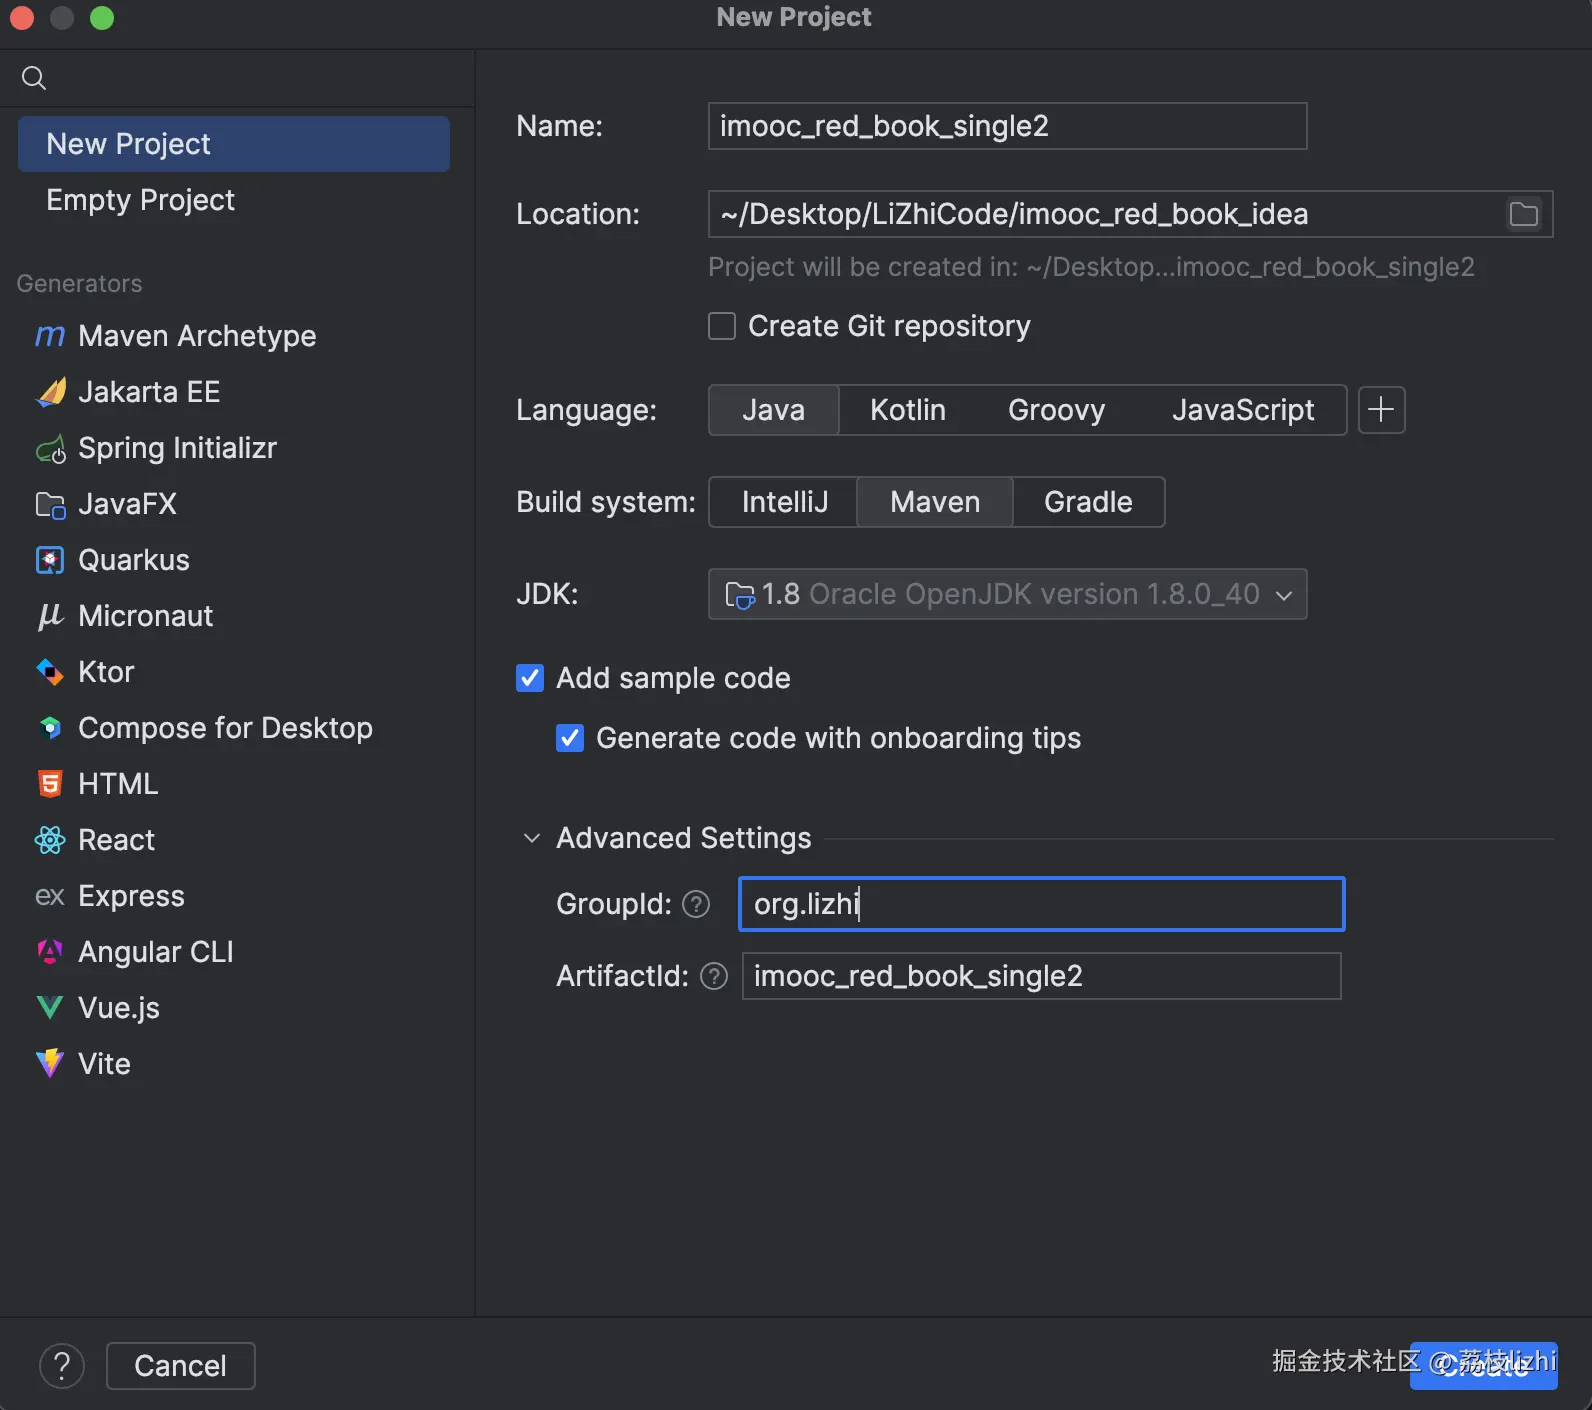1592x1410 pixels.
Task: Switch build system to Gradle
Action: [1088, 502]
